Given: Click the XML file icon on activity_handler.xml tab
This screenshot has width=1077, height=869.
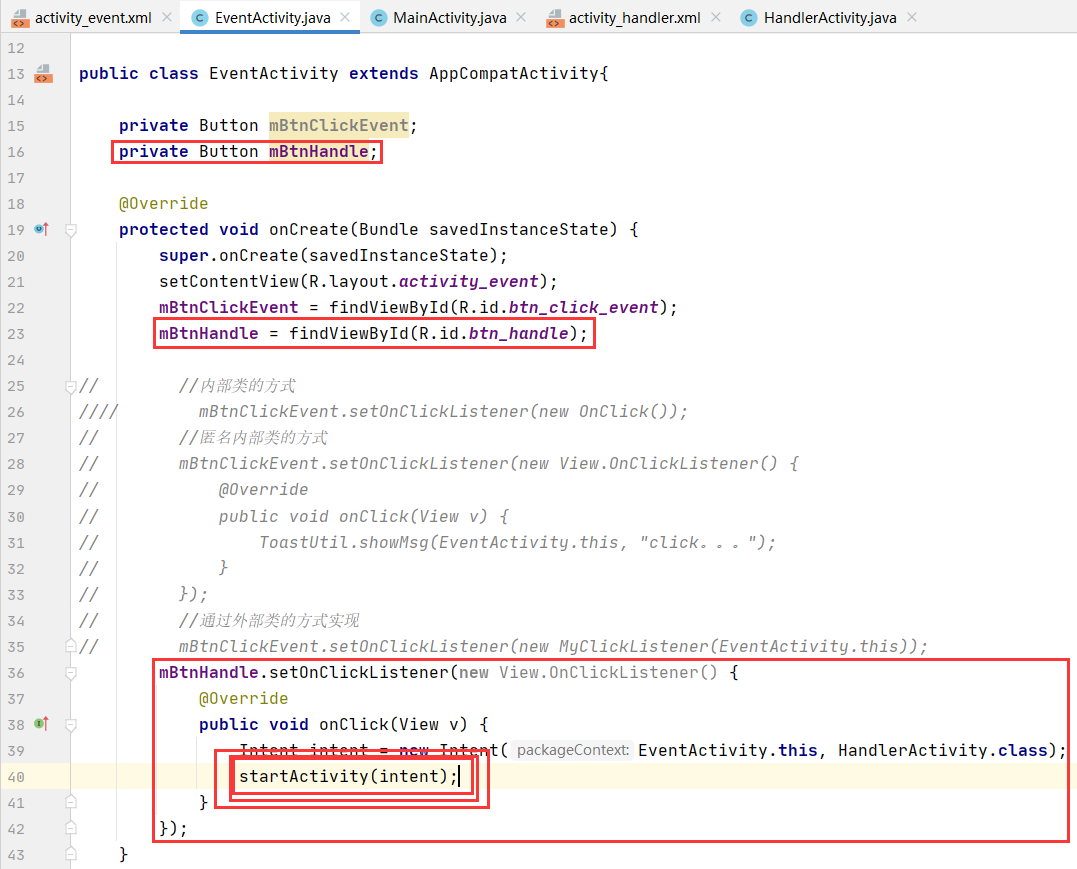Looking at the screenshot, I should click(x=554, y=18).
